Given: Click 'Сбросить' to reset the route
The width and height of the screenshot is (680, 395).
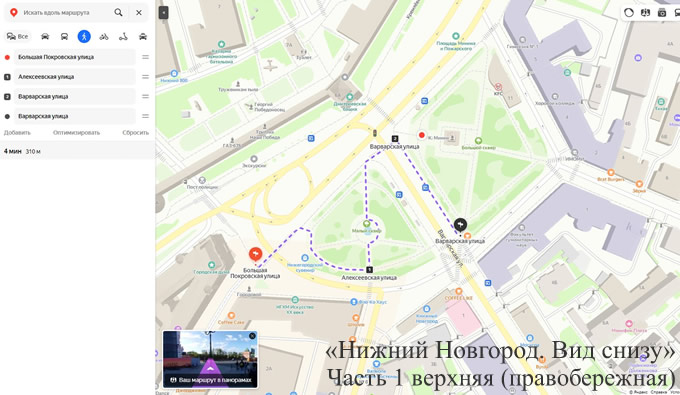Looking at the screenshot, I should point(135,133).
